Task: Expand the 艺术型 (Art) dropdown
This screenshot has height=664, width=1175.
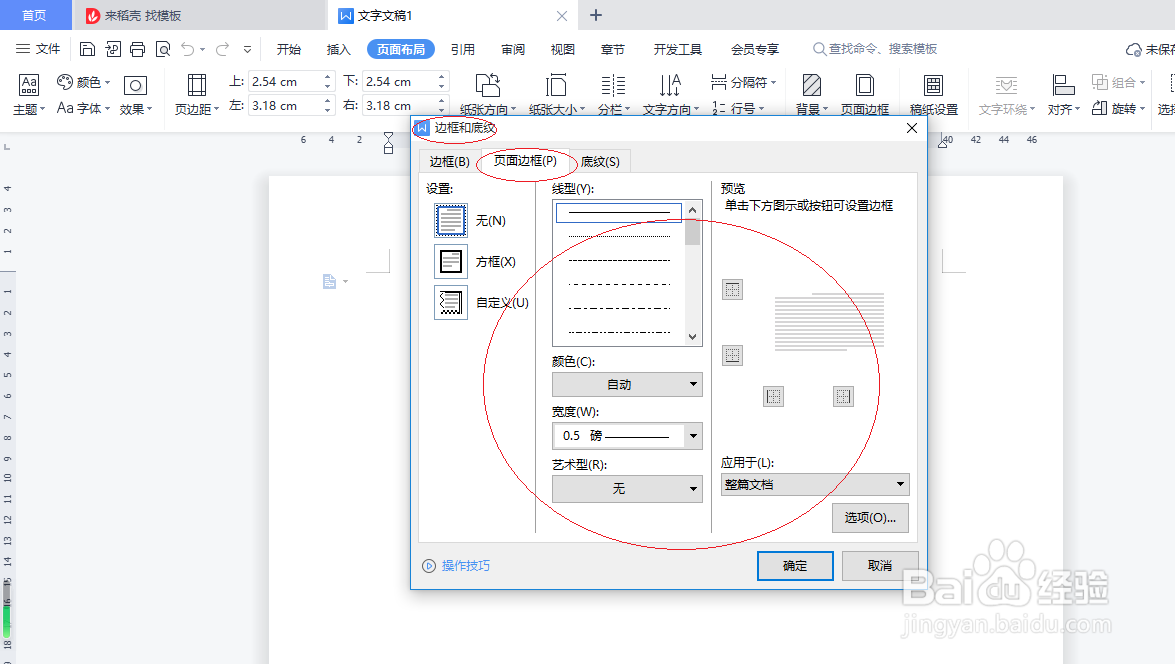Action: coord(692,489)
